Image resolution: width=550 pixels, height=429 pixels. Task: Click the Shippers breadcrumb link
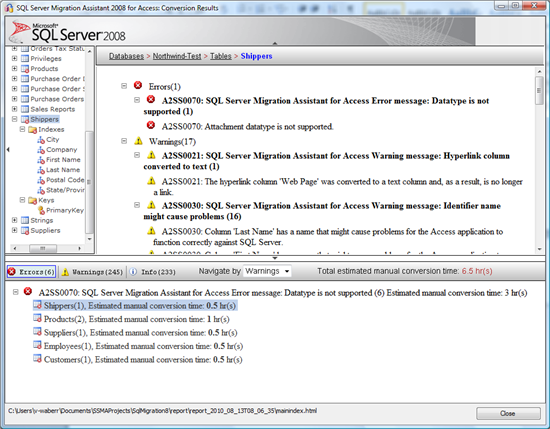click(x=256, y=56)
